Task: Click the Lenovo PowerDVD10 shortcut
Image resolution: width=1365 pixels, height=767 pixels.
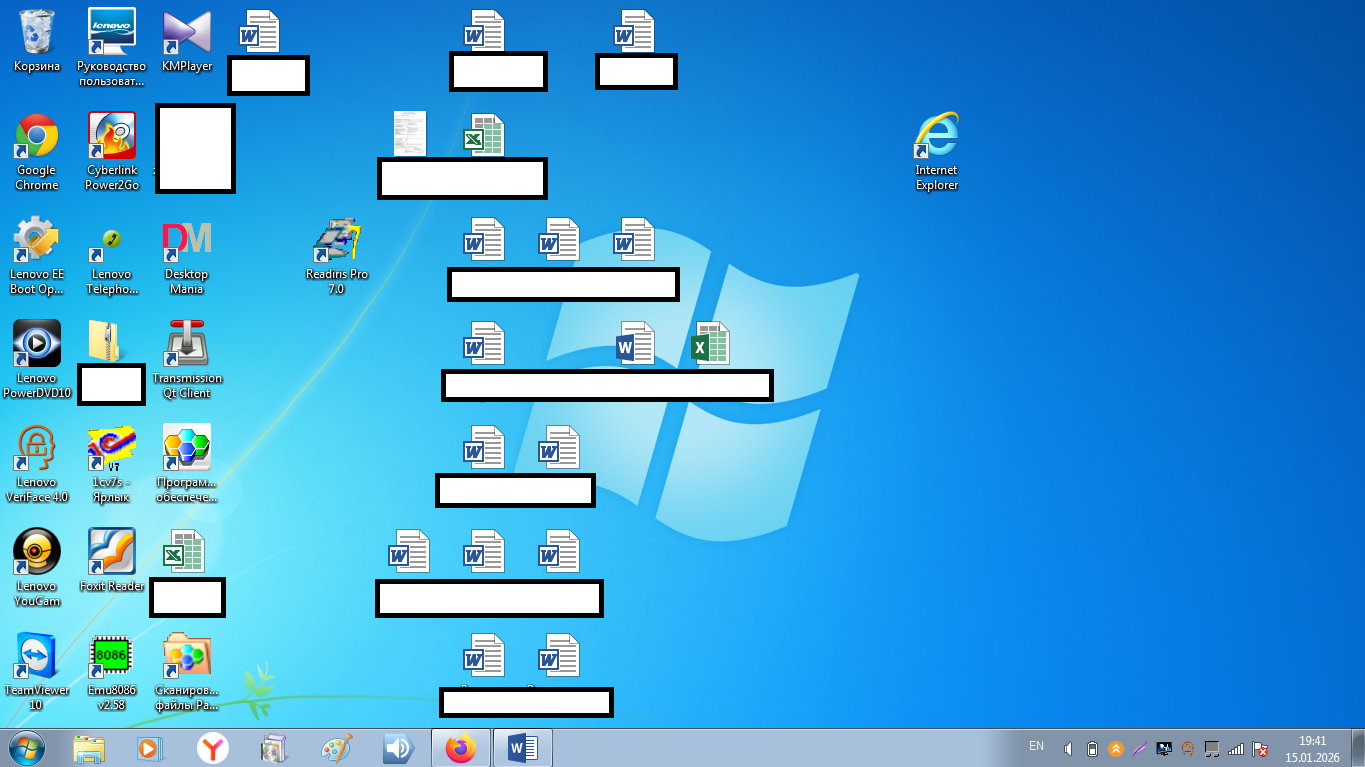Action: 37,360
